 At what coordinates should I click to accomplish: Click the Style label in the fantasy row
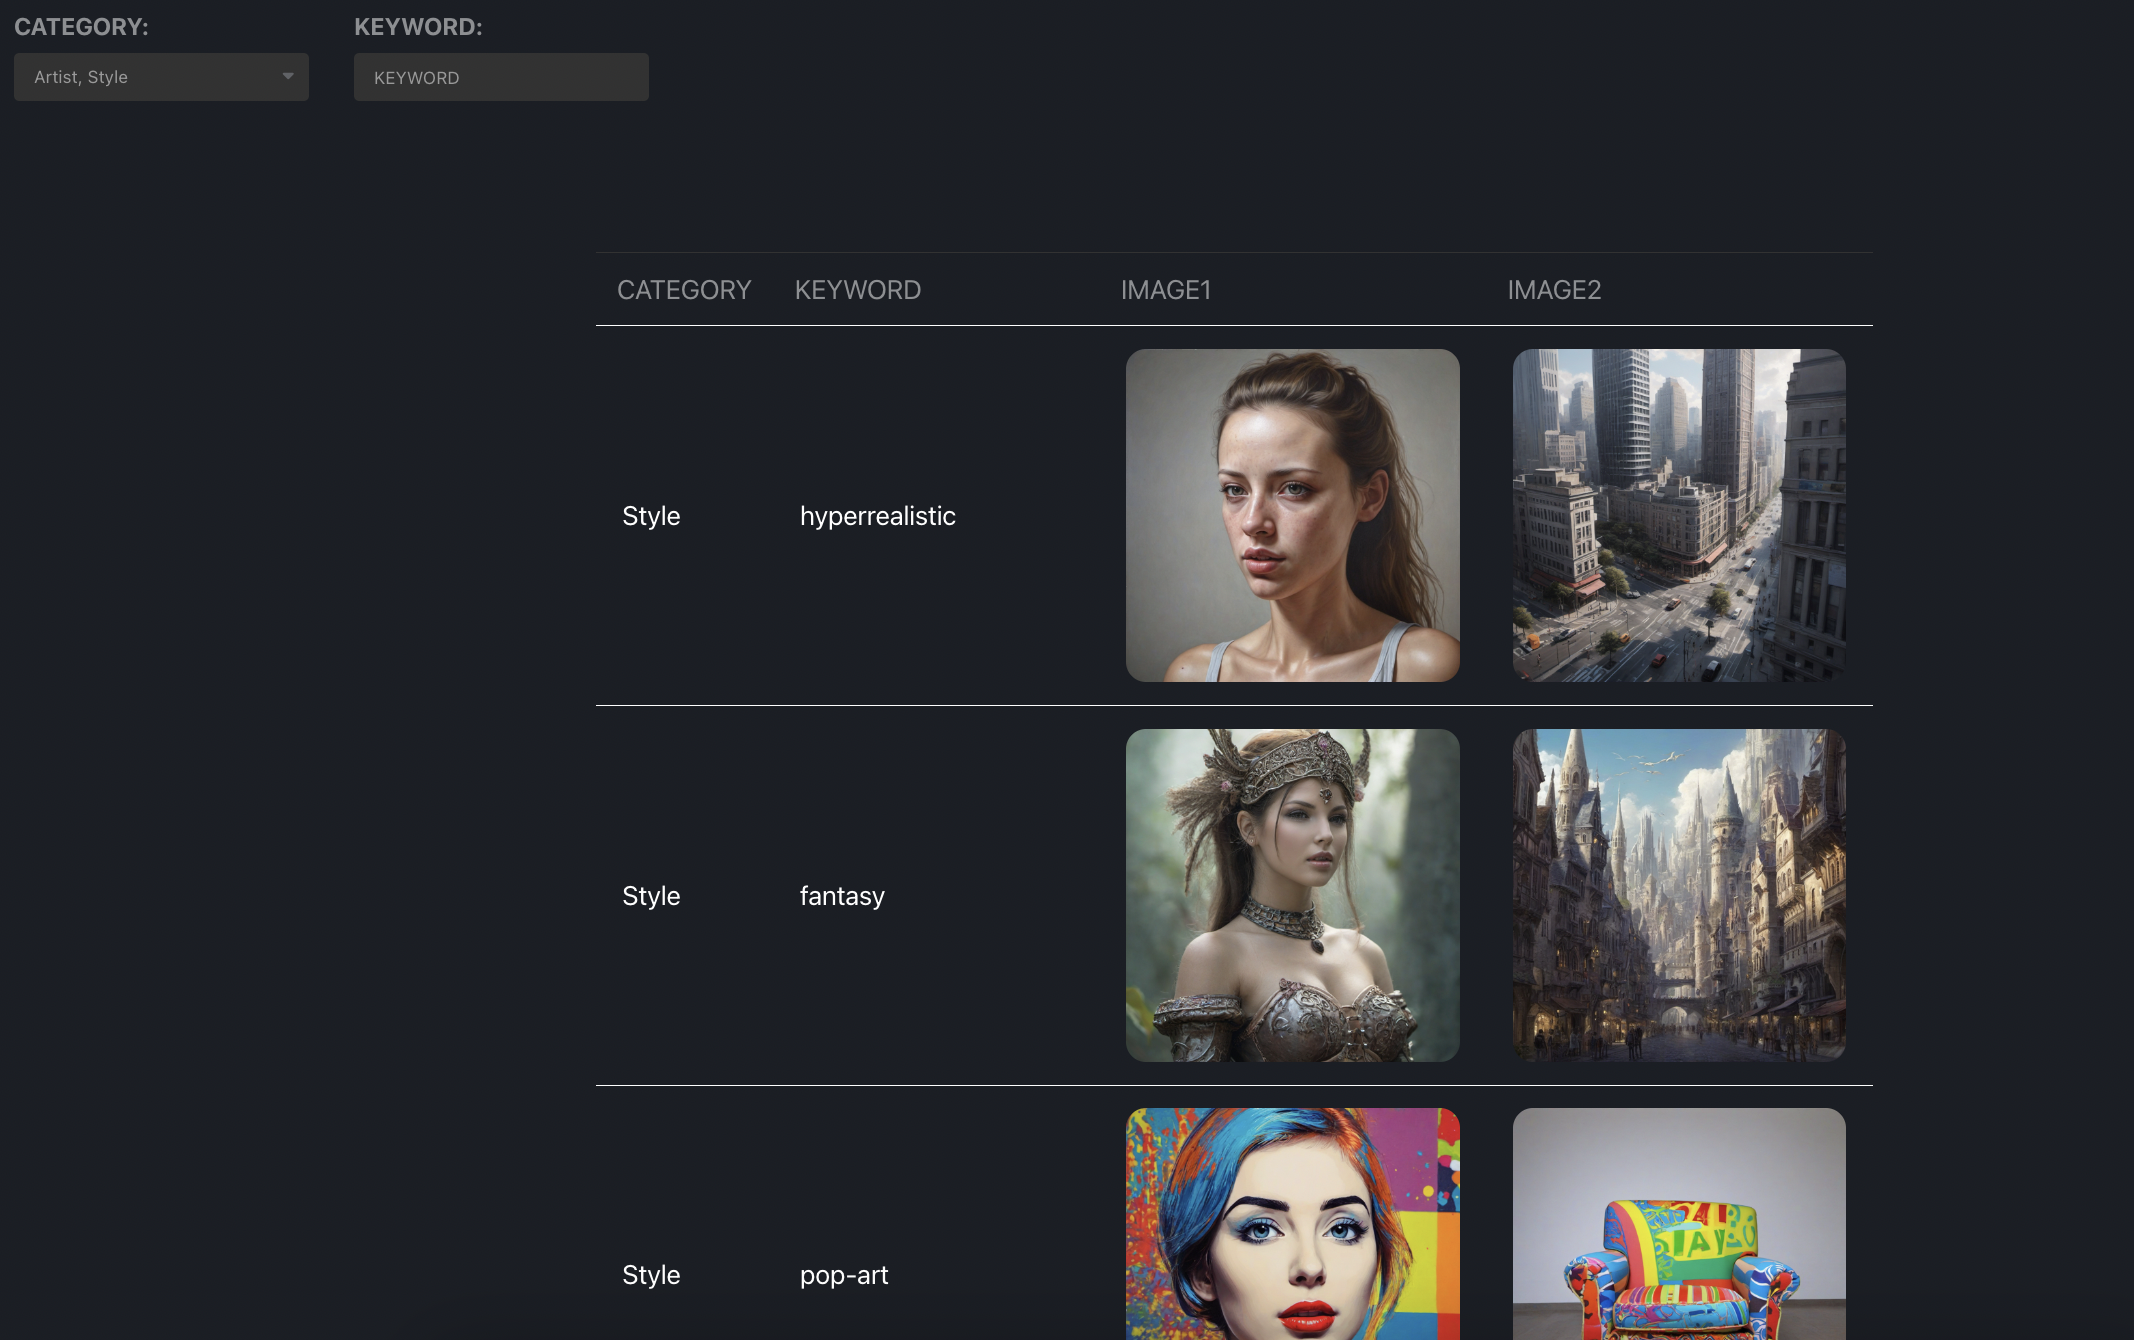click(x=650, y=896)
